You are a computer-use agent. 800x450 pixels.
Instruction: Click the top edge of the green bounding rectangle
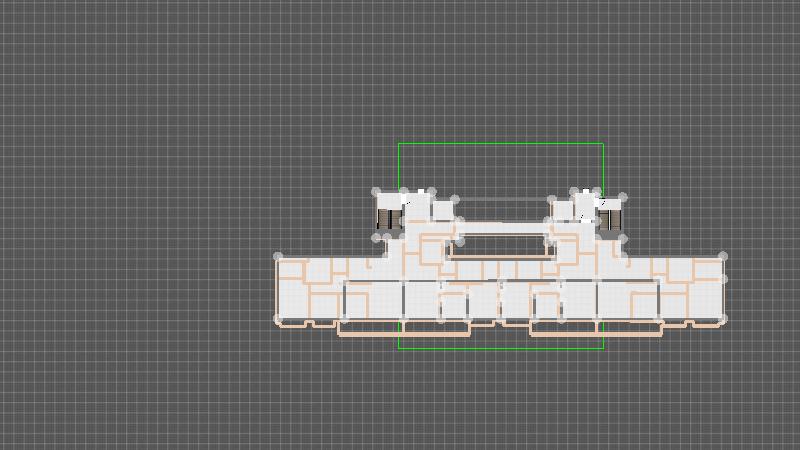point(500,144)
